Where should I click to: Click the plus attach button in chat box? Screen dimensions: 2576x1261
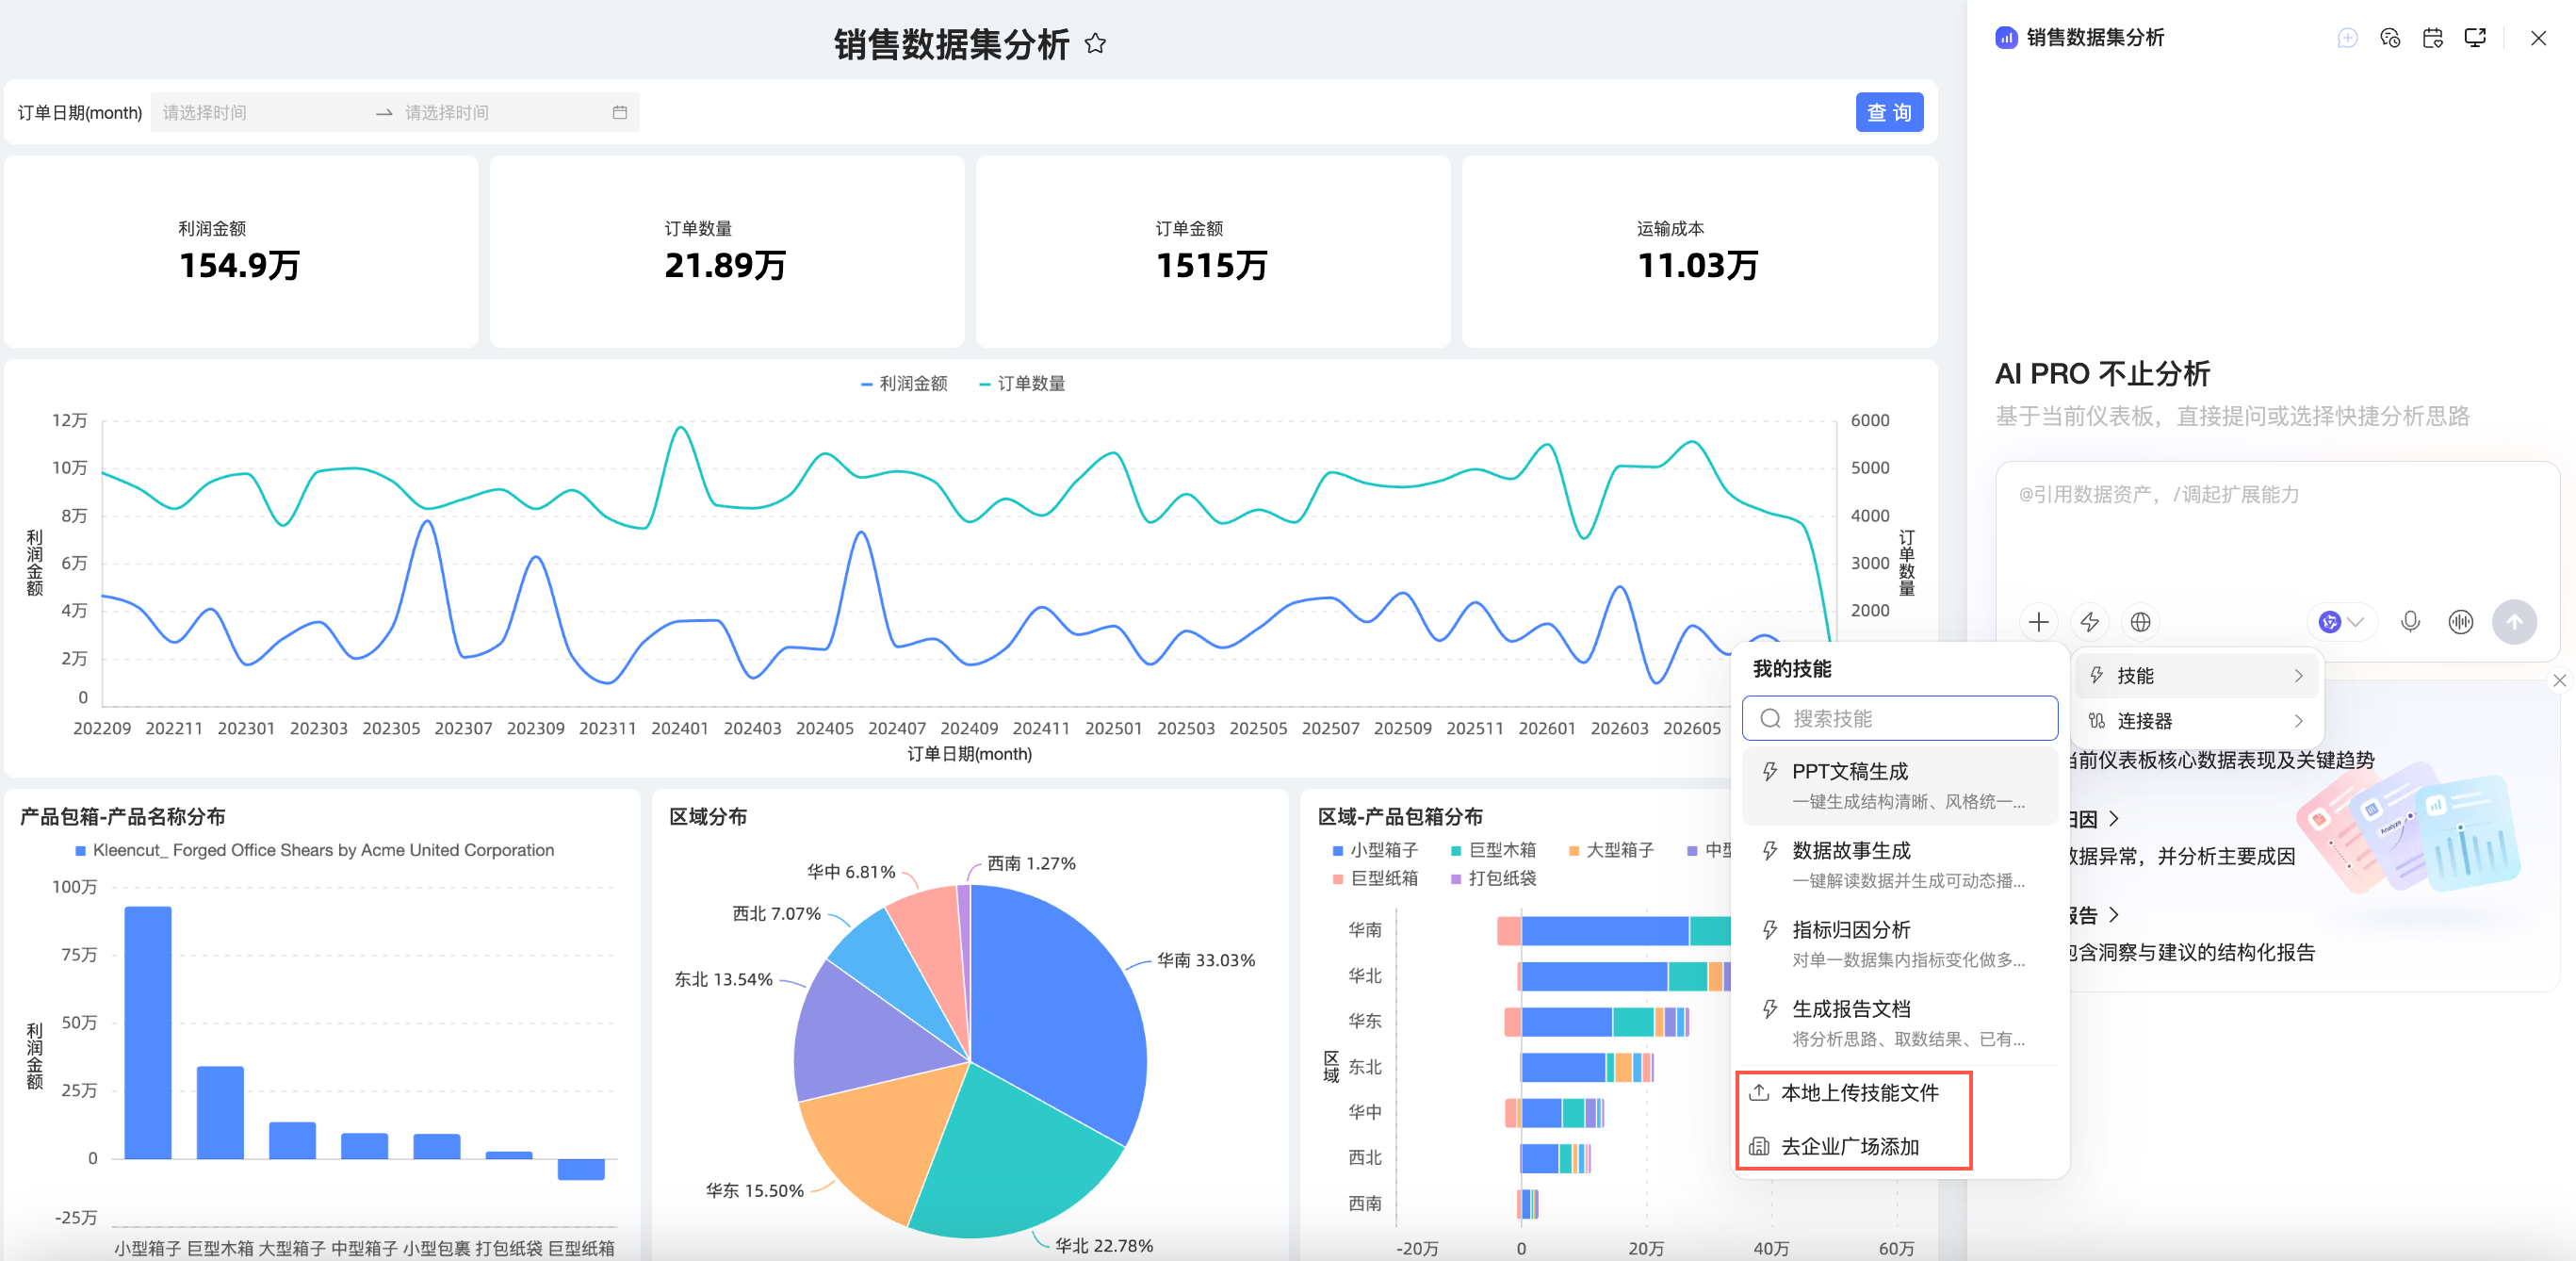[2038, 622]
